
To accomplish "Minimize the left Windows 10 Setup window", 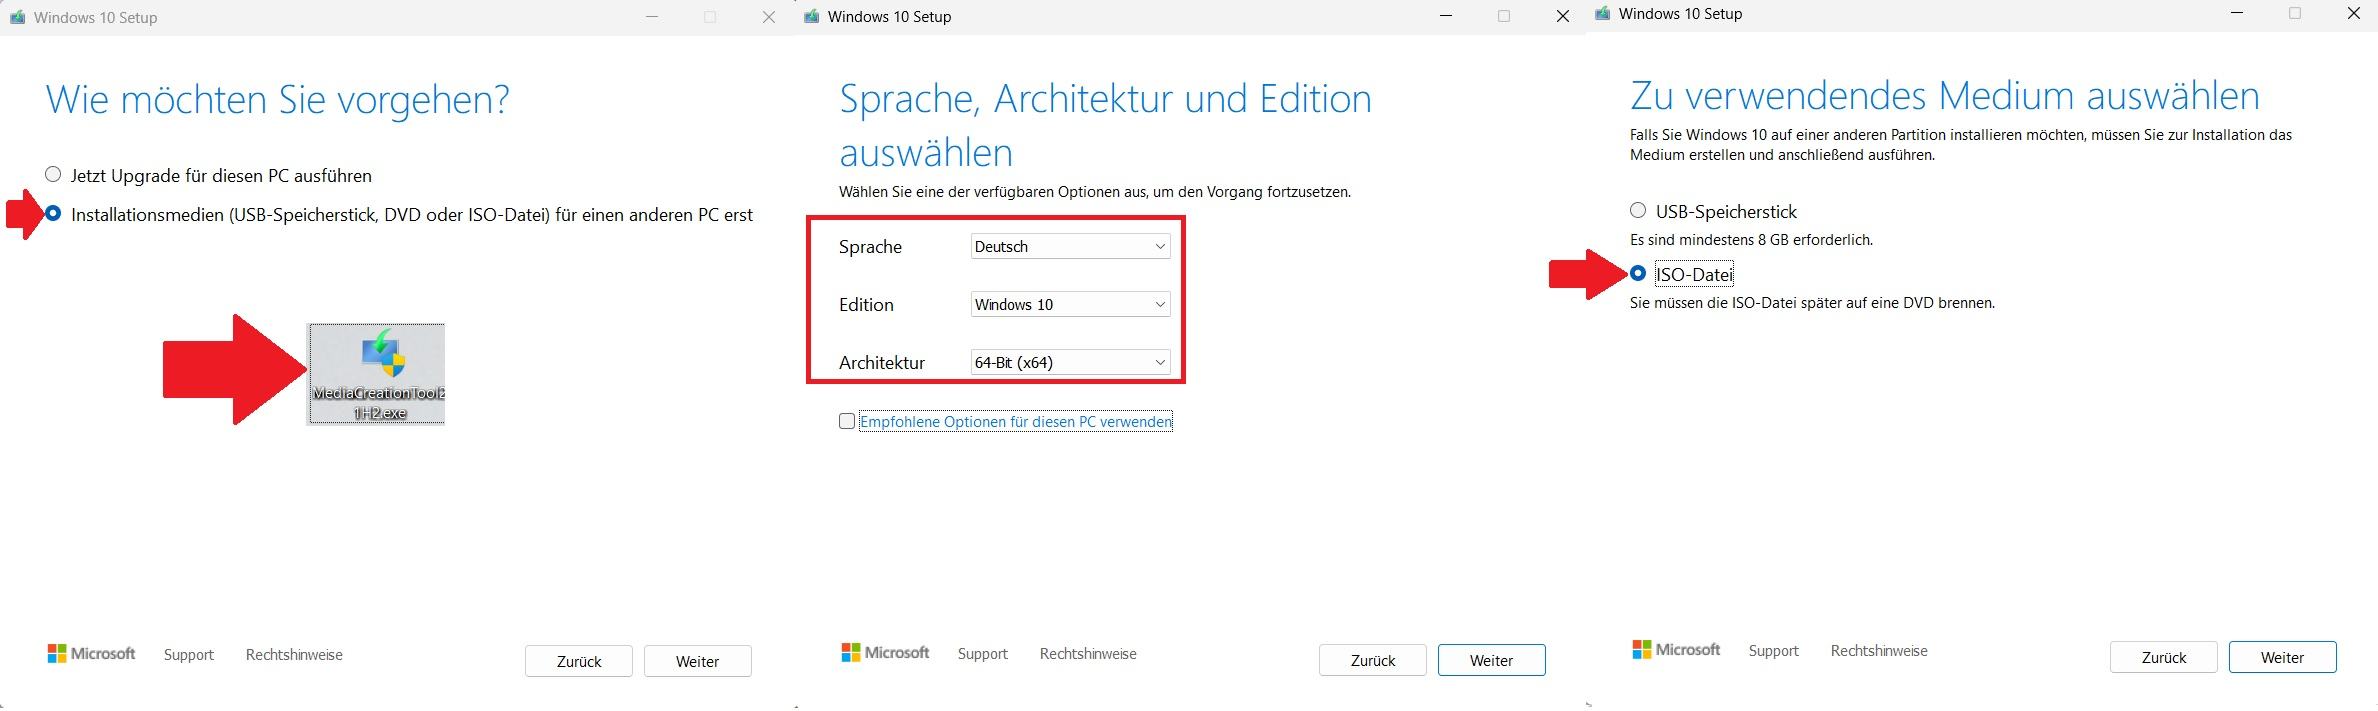I will (652, 17).
